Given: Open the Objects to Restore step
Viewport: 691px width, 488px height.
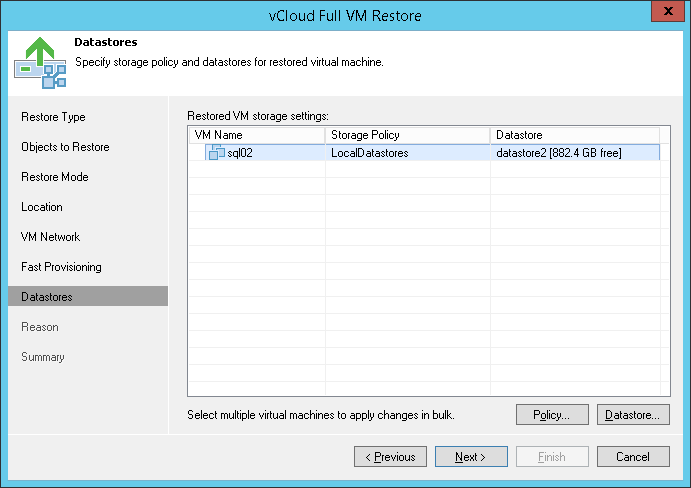Looking at the screenshot, I should (x=65, y=147).
